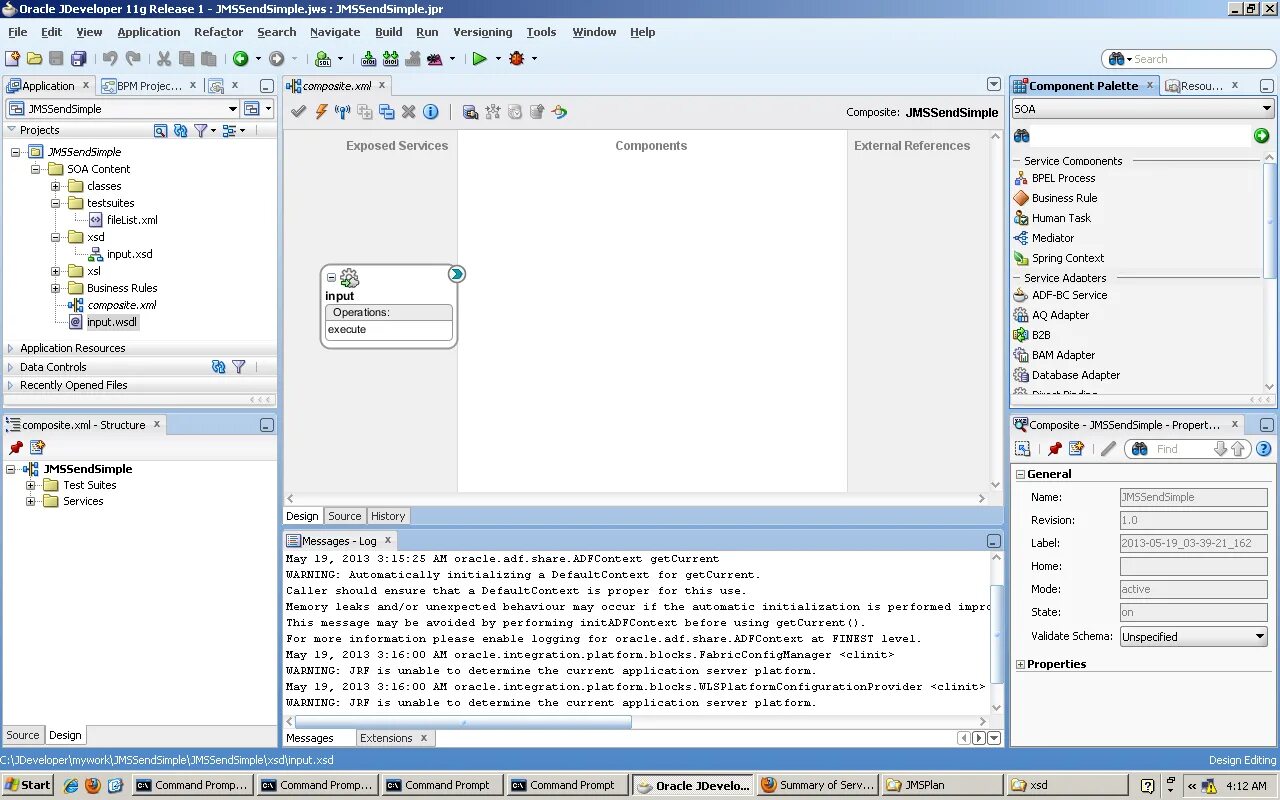Toggle the filter in the Projects panel

[x=201, y=130]
